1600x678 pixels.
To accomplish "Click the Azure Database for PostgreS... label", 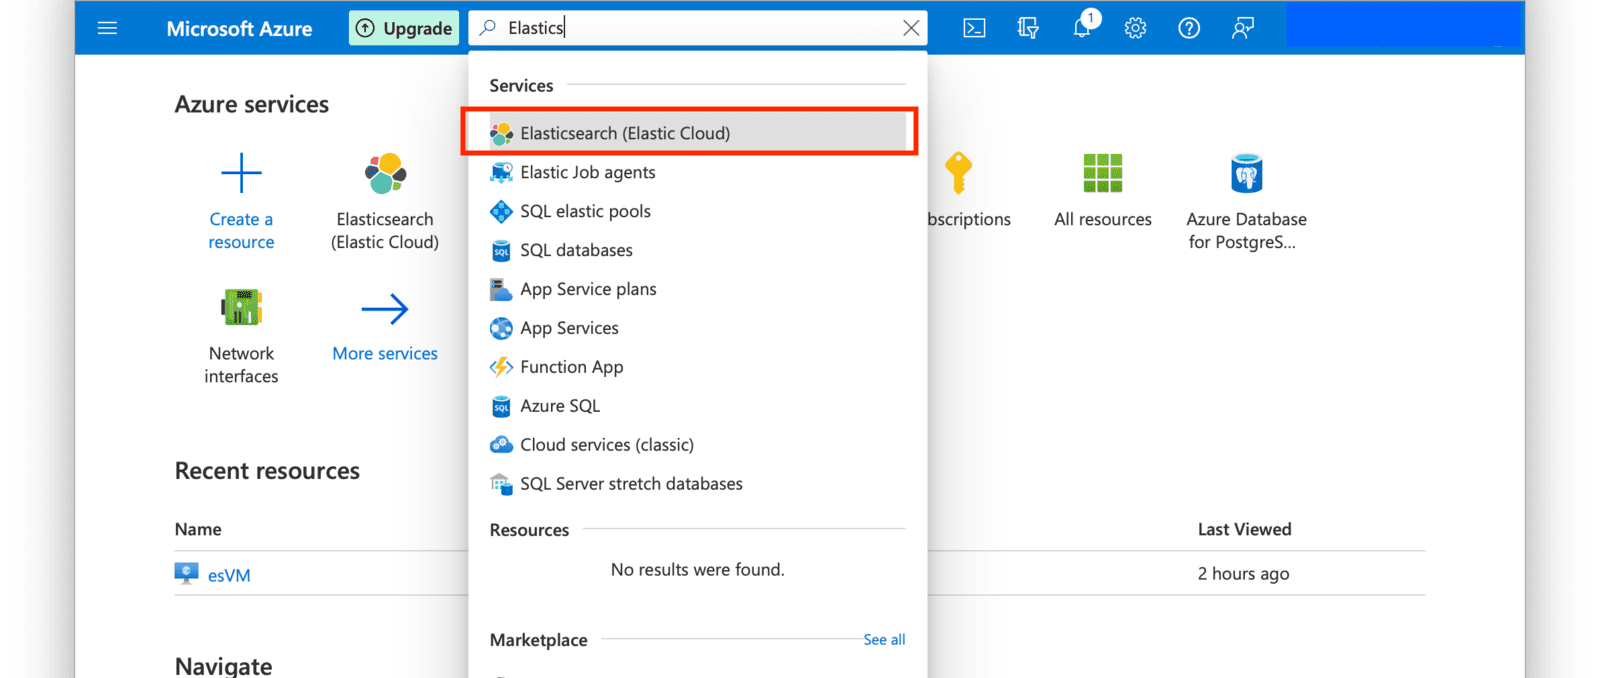I will coord(1246,230).
